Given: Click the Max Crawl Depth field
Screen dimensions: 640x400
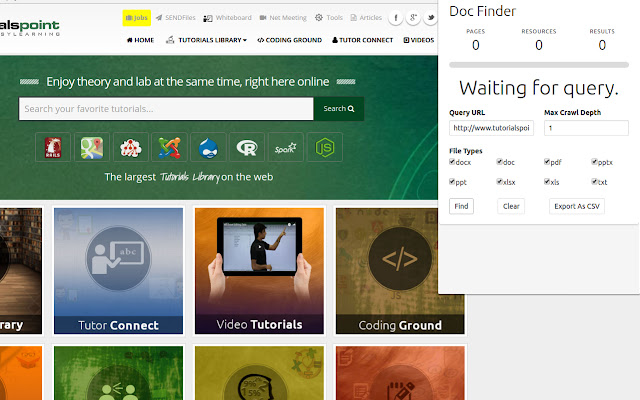Looking at the screenshot, I should (x=586, y=128).
